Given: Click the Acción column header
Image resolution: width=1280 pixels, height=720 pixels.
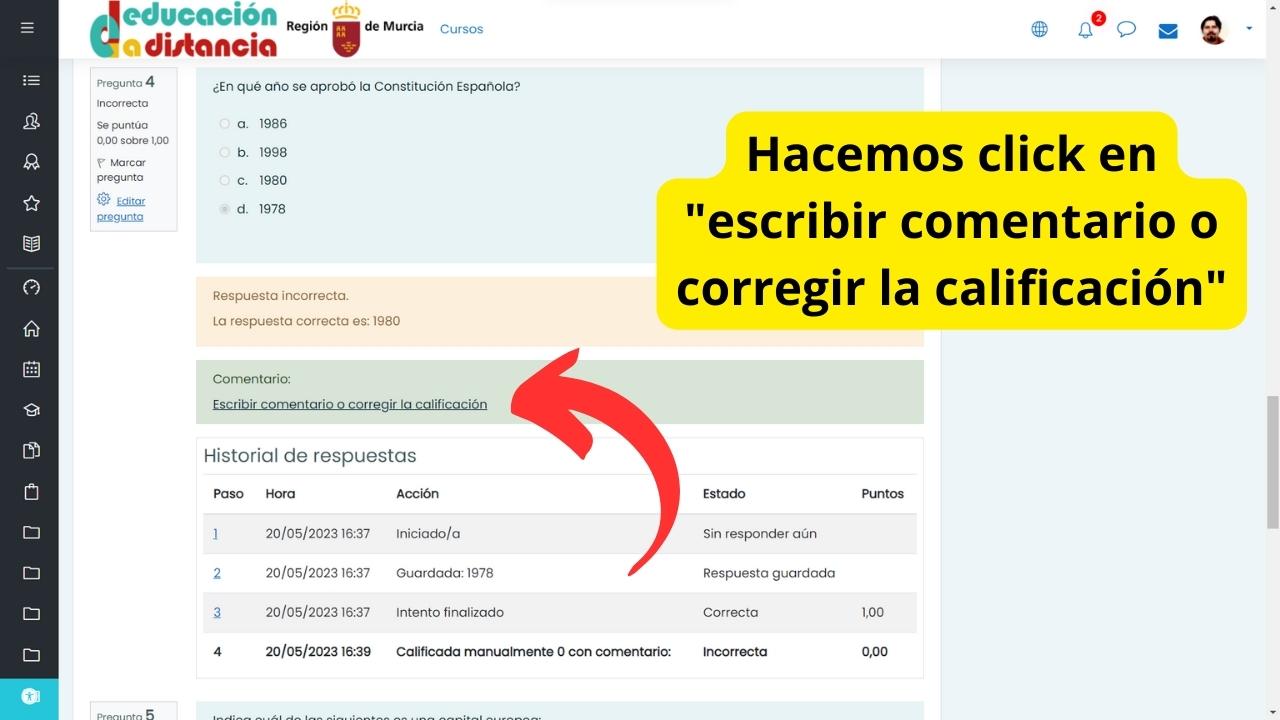Looking at the screenshot, I should [x=417, y=494].
